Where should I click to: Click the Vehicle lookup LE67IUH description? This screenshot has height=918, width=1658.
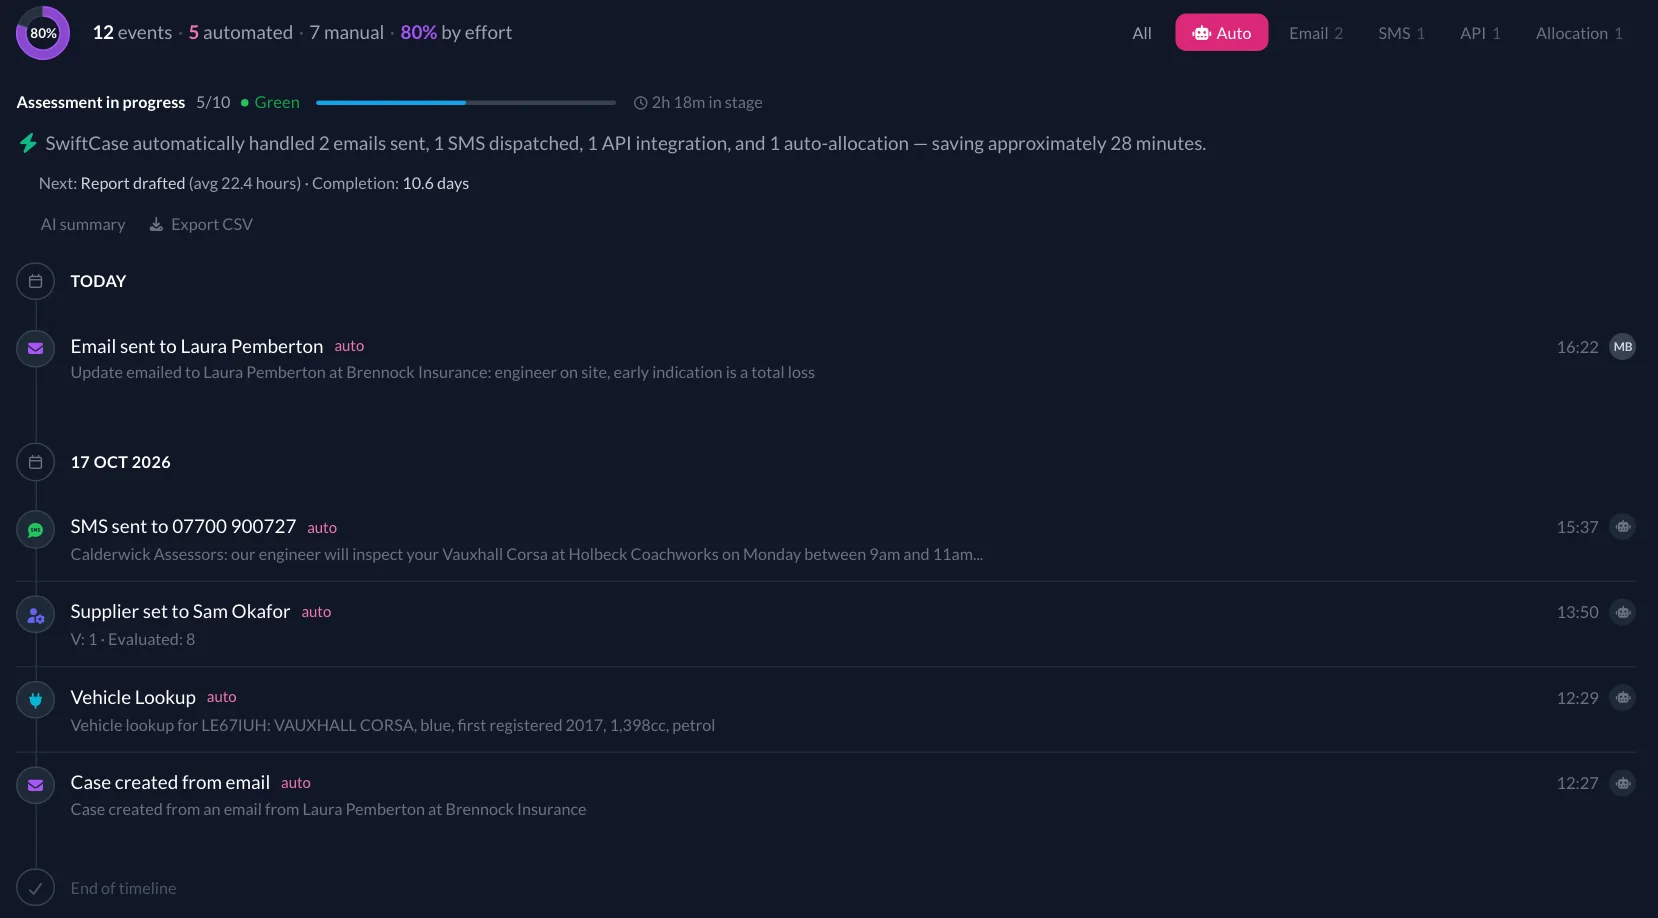click(x=393, y=725)
